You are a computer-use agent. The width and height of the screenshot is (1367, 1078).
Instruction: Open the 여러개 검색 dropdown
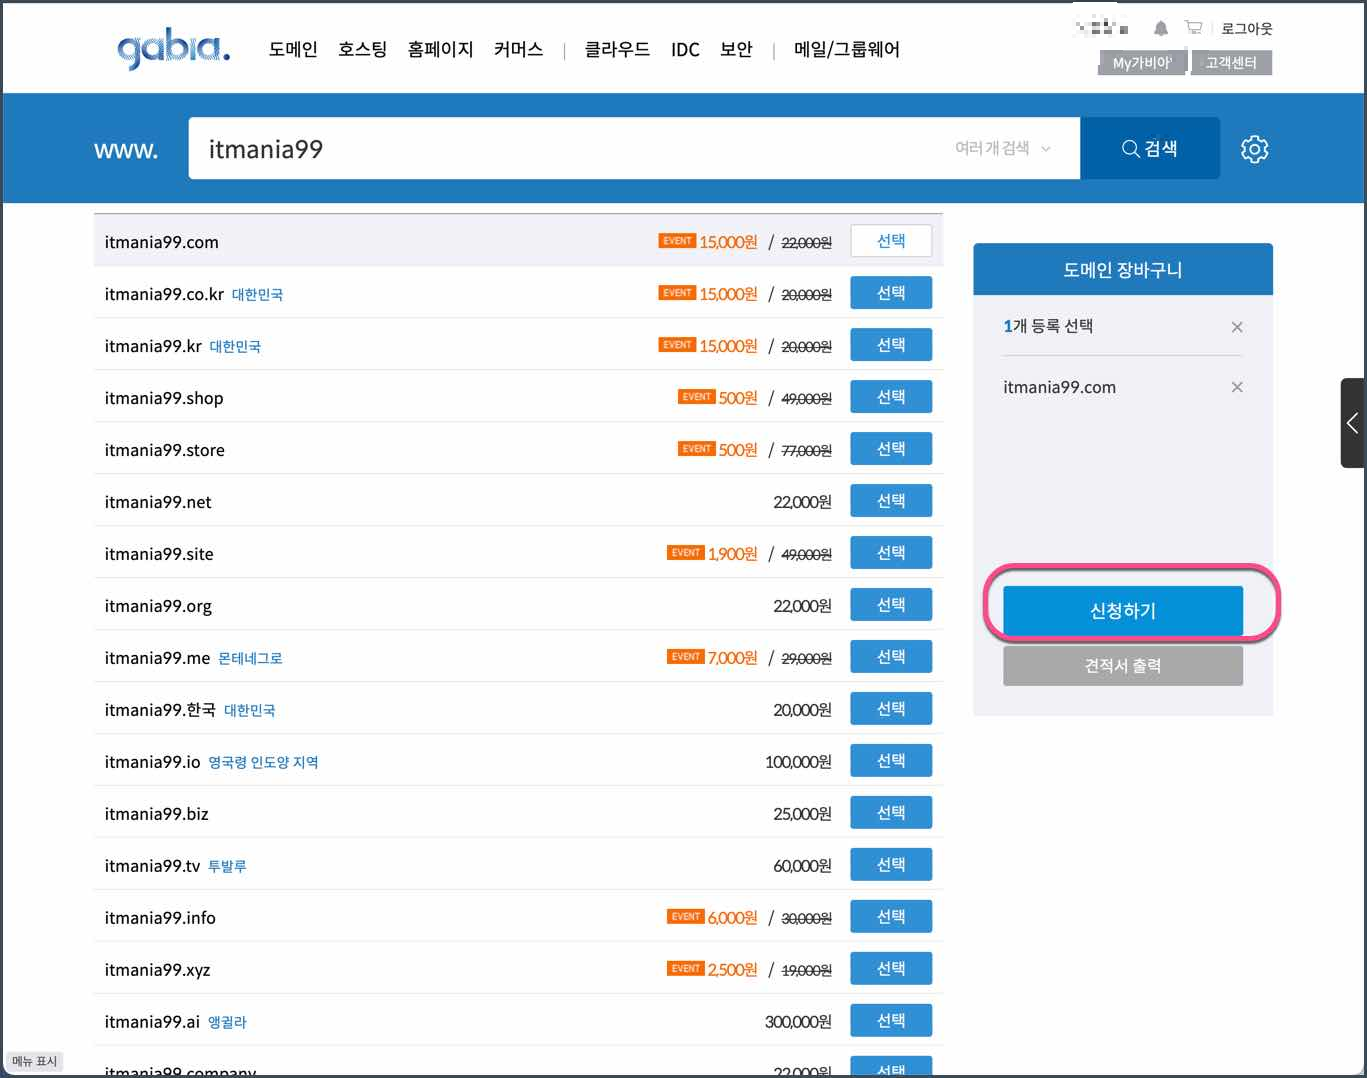pos(1002,148)
